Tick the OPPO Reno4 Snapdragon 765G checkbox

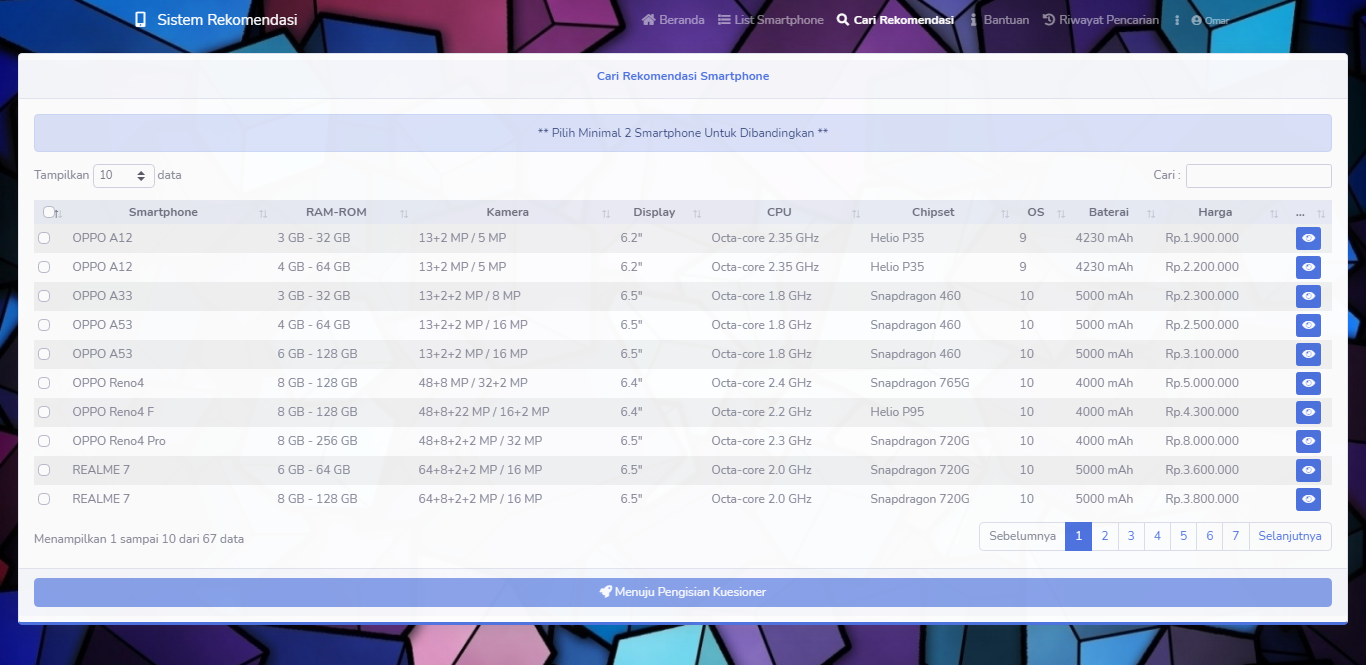point(44,383)
